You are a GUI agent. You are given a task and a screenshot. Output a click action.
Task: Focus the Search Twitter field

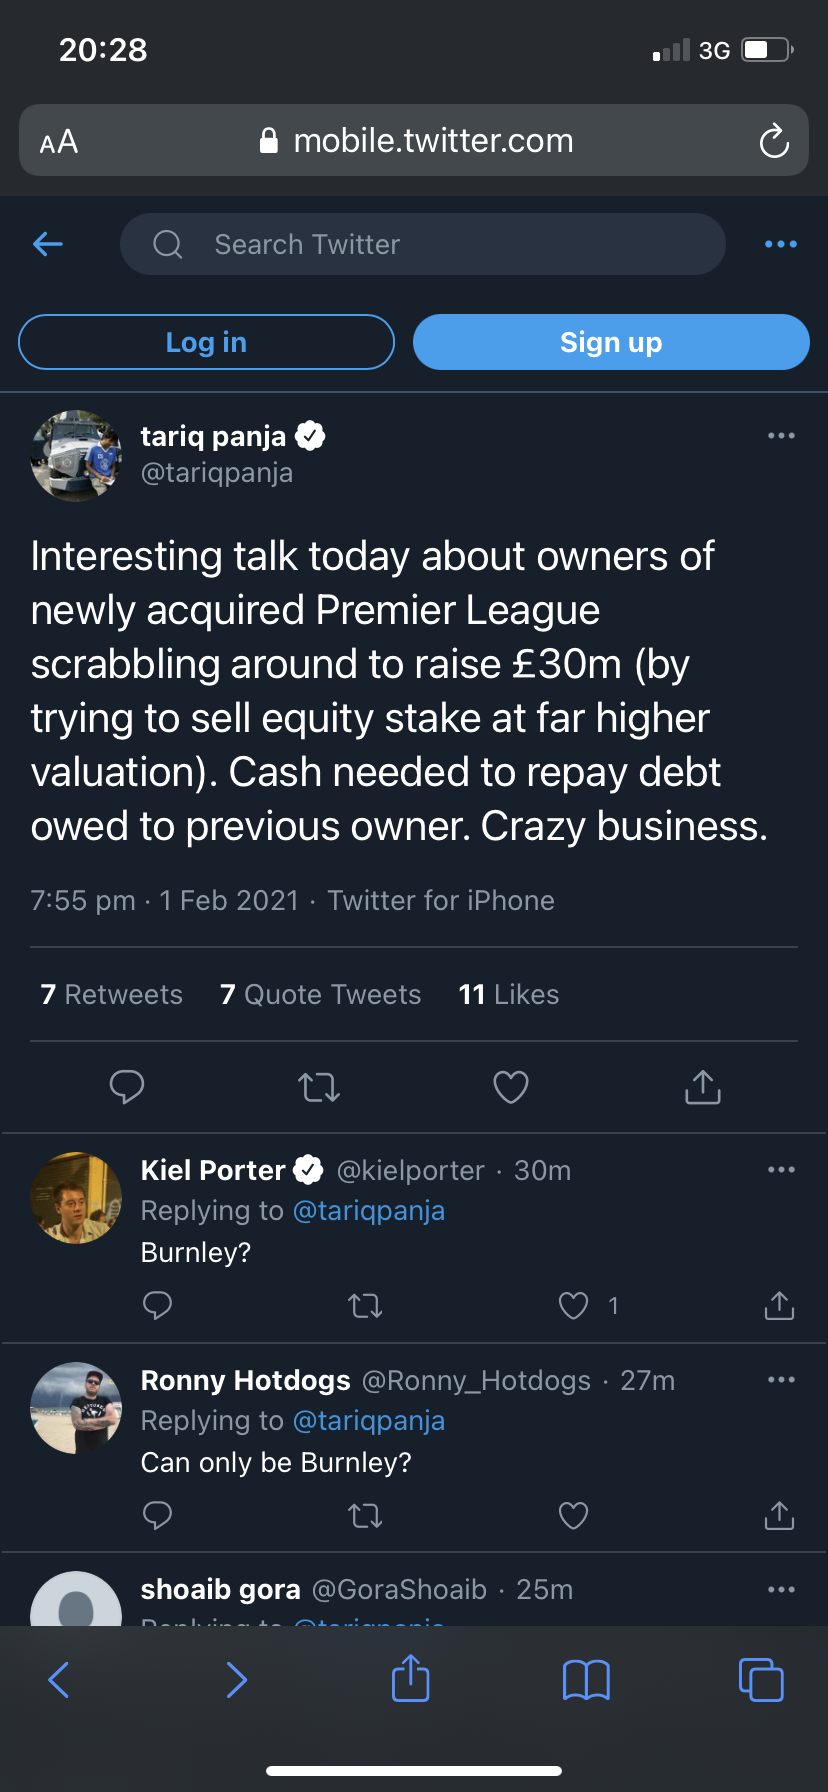[x=422, y=244]
